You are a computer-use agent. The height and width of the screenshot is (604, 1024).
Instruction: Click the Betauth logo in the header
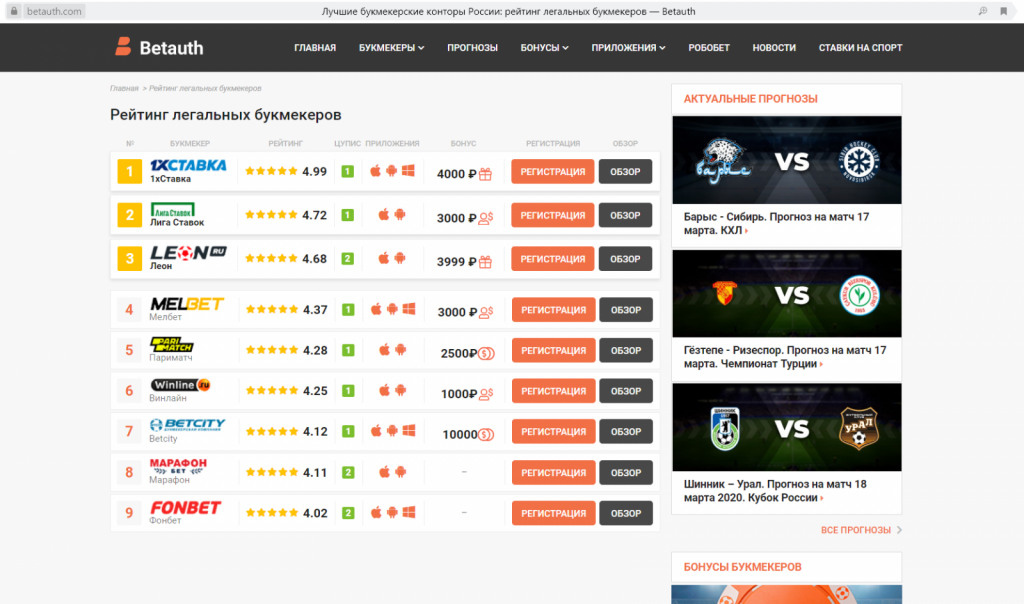pyautogui.click(x=159, y=47)
